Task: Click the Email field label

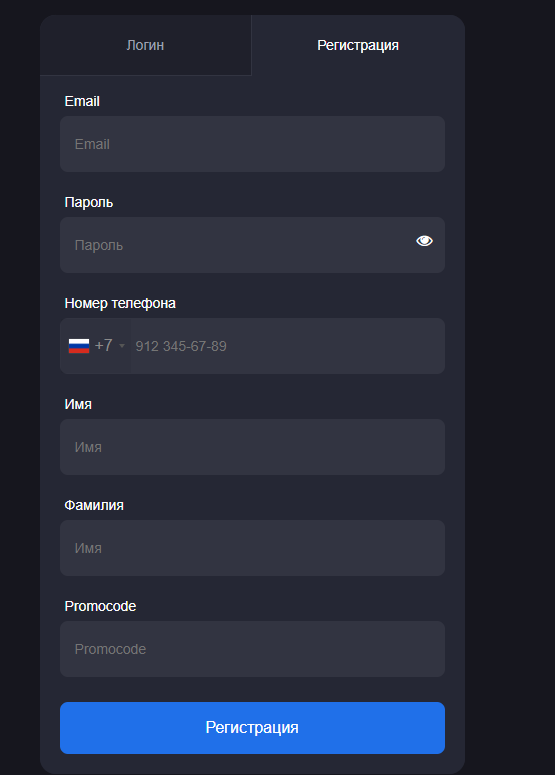Action: click(x=82, y=101)
